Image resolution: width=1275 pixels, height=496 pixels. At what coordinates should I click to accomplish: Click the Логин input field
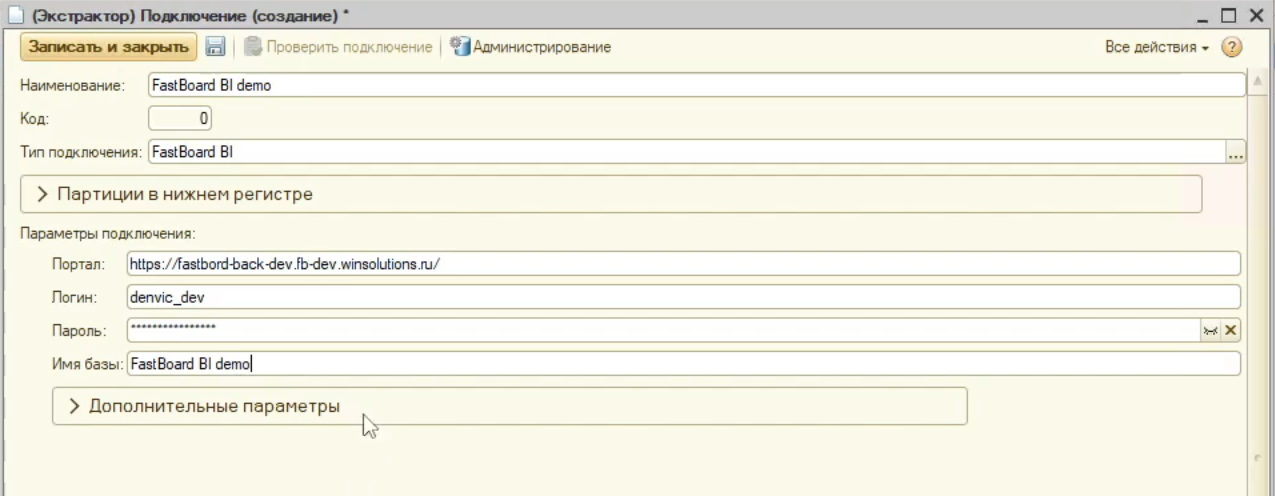(x=683, y=297)
